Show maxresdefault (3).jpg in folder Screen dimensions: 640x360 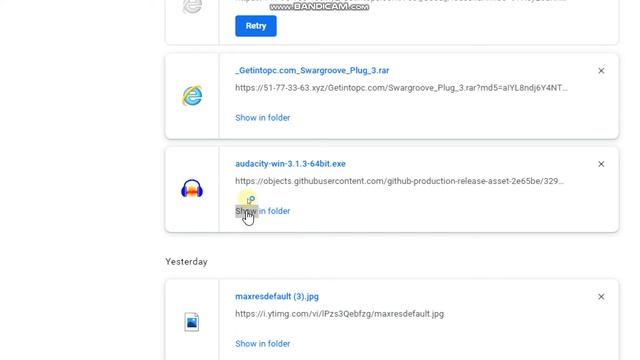[262, 344]
